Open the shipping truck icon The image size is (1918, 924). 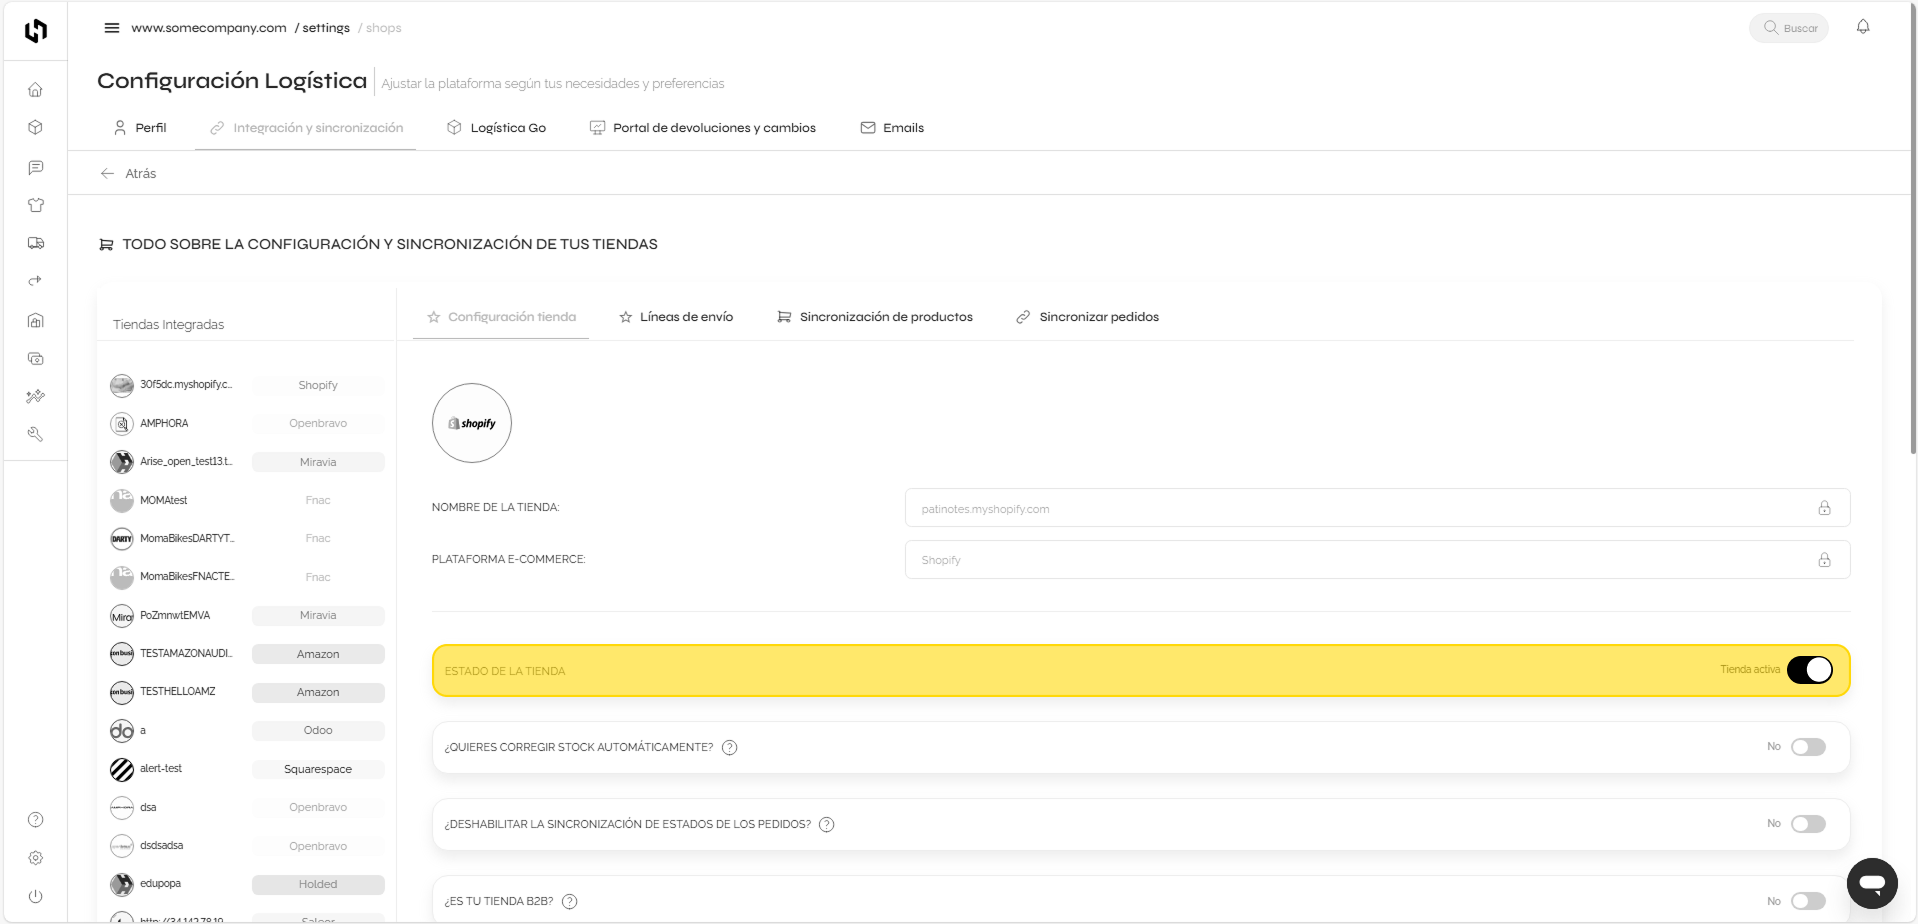click(x=35, y=243)
